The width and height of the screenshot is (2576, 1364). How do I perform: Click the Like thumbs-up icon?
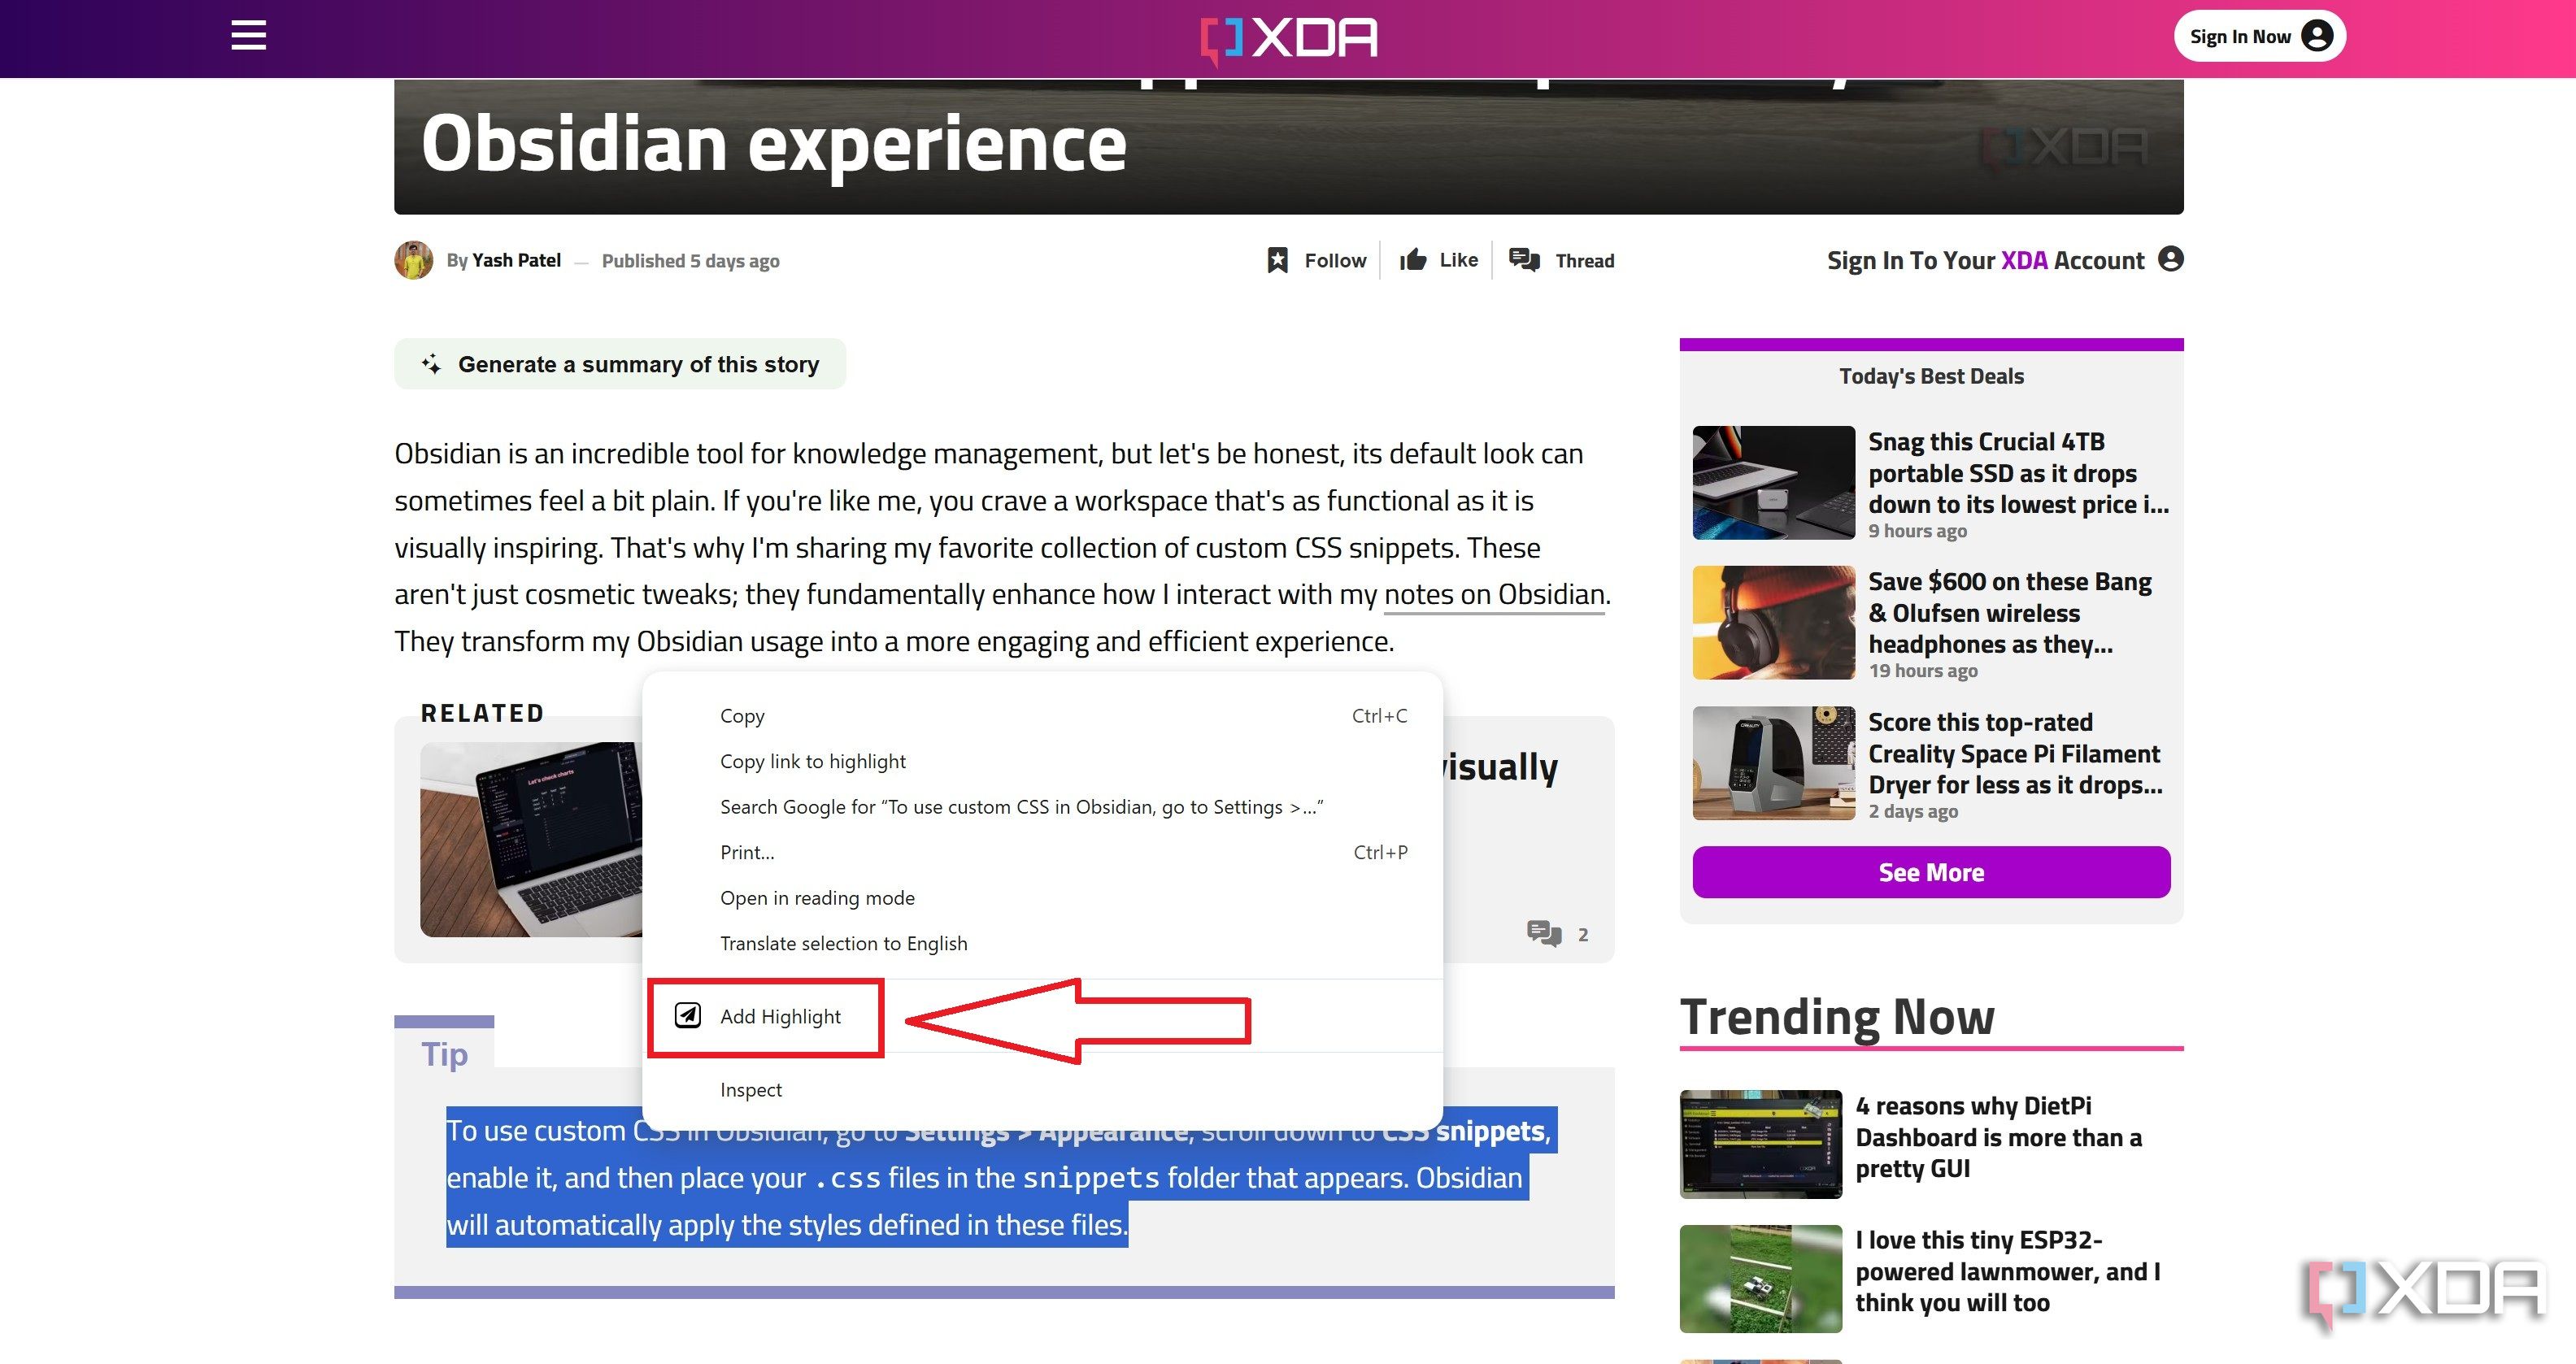1412,260
